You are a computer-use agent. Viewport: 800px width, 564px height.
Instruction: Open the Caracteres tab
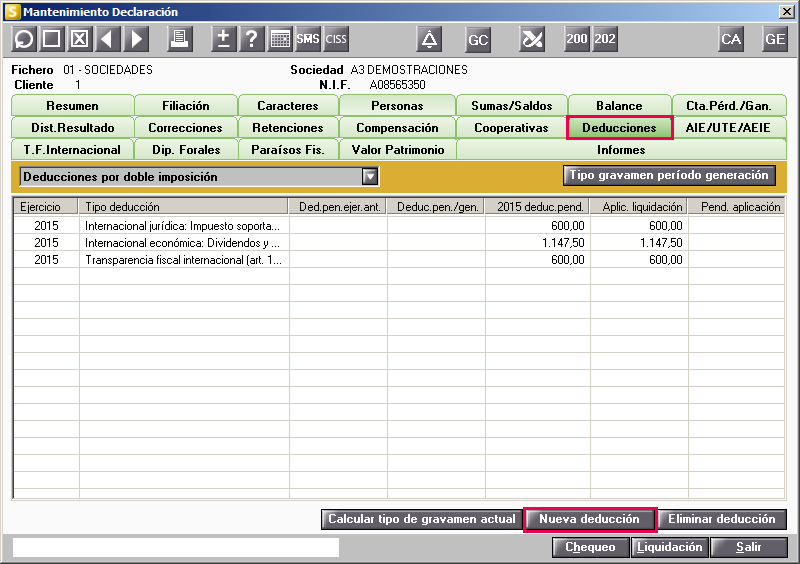[288, 106]
